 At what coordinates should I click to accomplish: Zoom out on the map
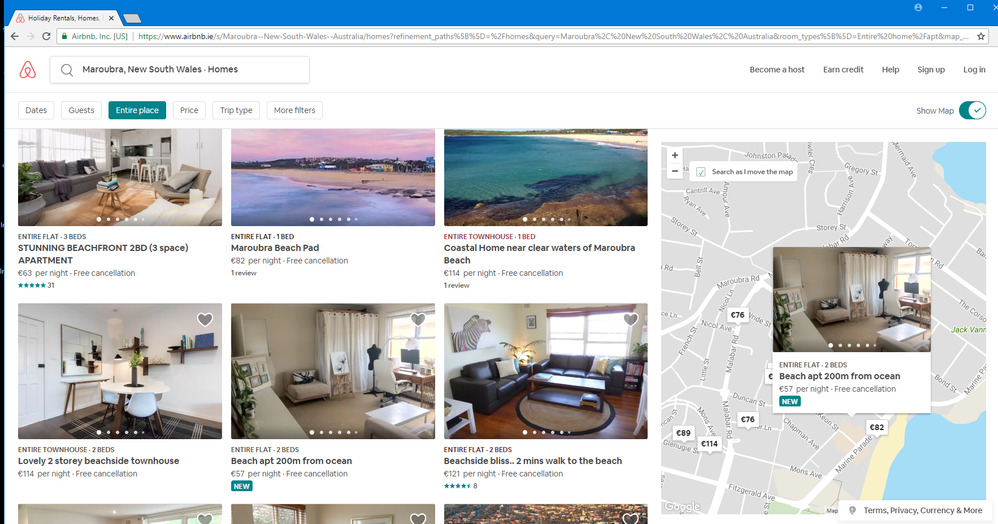(x=675, y=171)
